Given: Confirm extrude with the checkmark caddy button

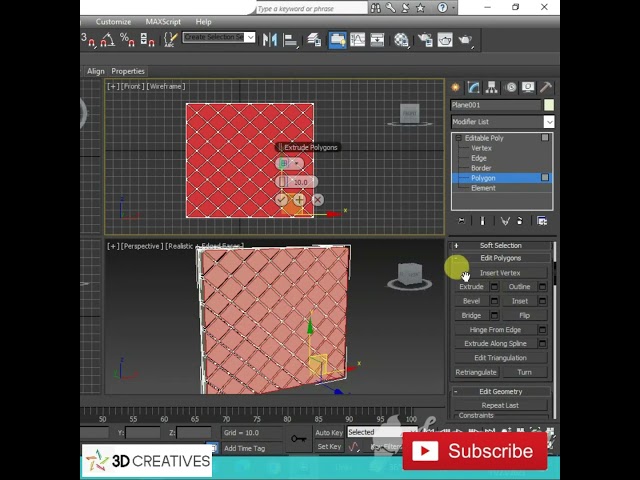Looking at the screenshot, I should pos(281,200).
